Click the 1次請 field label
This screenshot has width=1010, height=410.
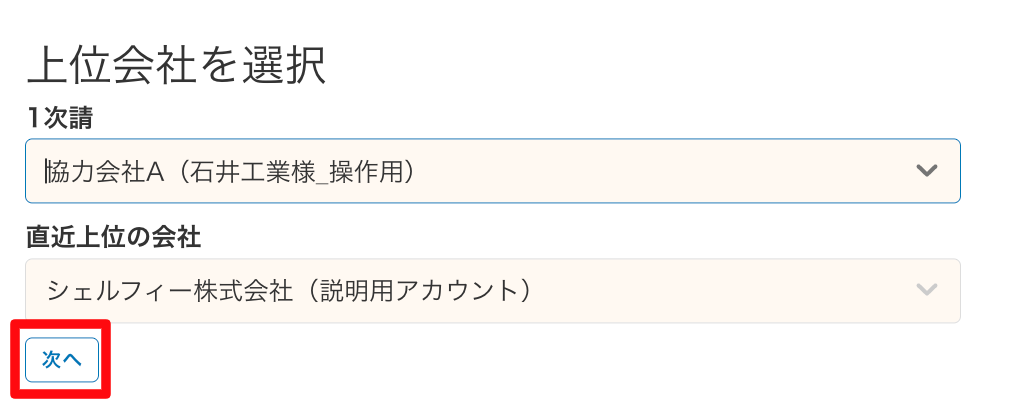[x=61, y=117]
